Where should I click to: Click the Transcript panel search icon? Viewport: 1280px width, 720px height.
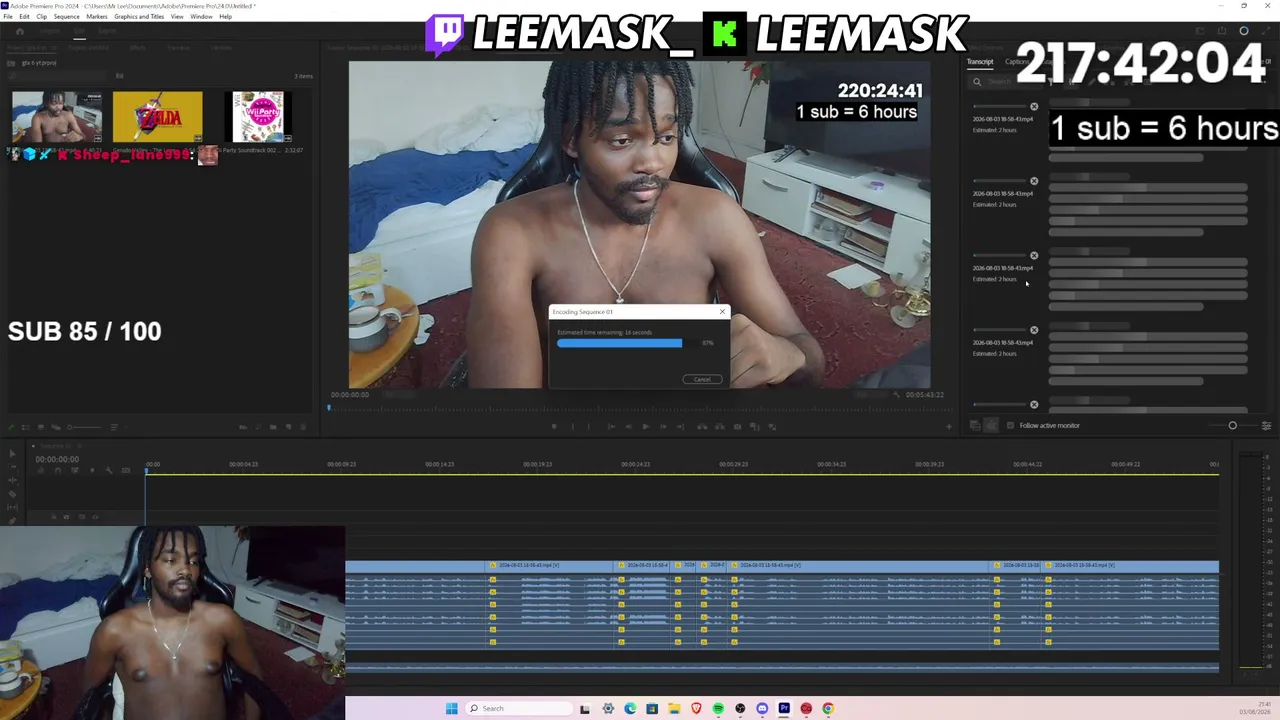977,82
